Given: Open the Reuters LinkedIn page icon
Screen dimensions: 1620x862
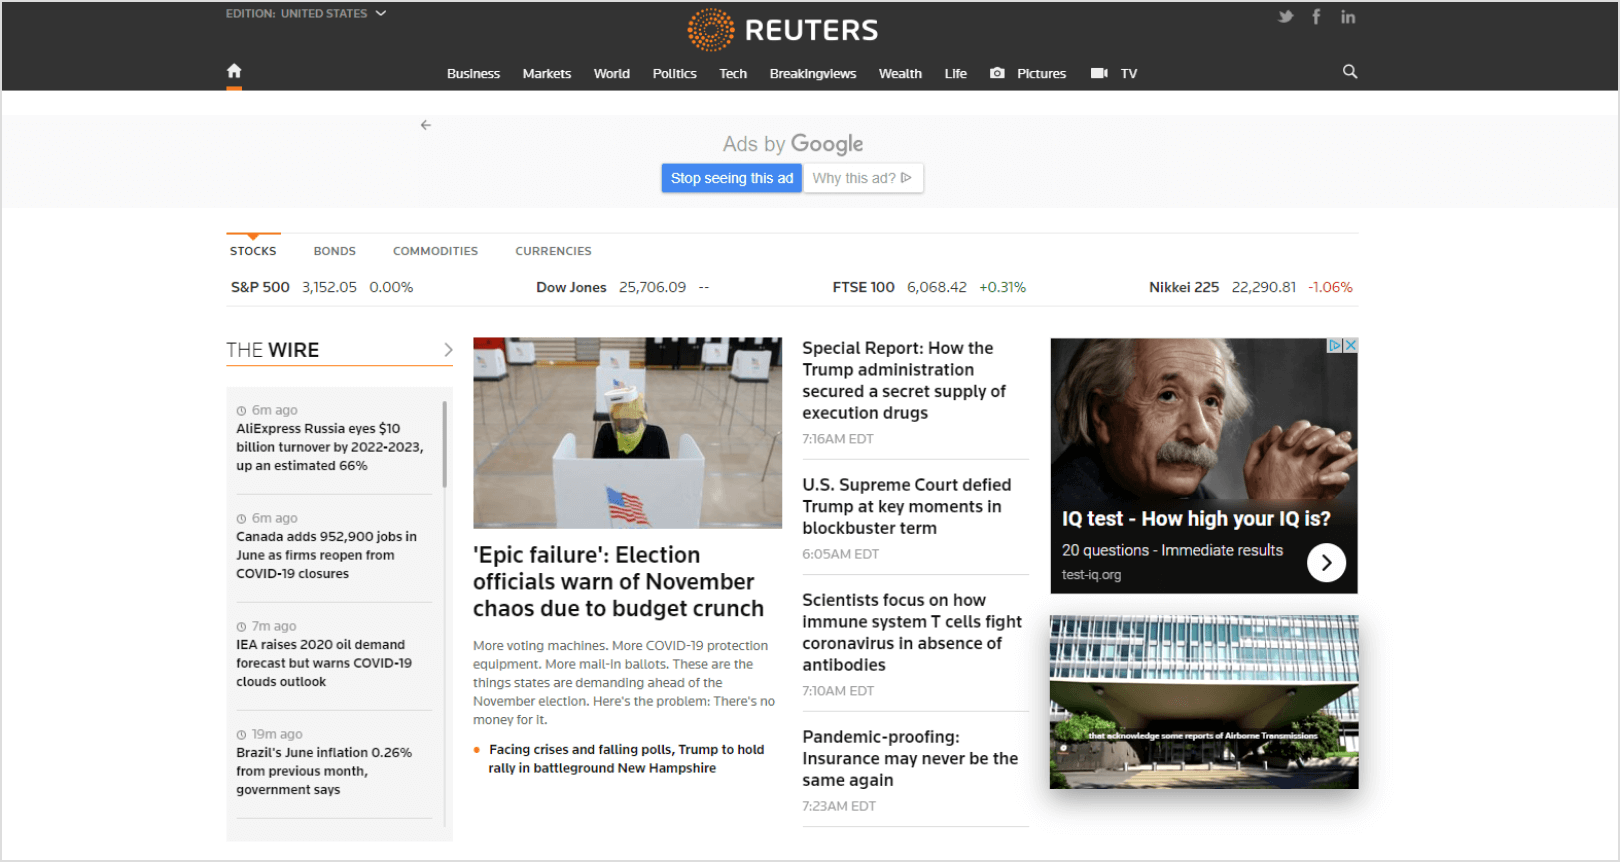Looking at the screenshot, I should [x=1348, y=17].
